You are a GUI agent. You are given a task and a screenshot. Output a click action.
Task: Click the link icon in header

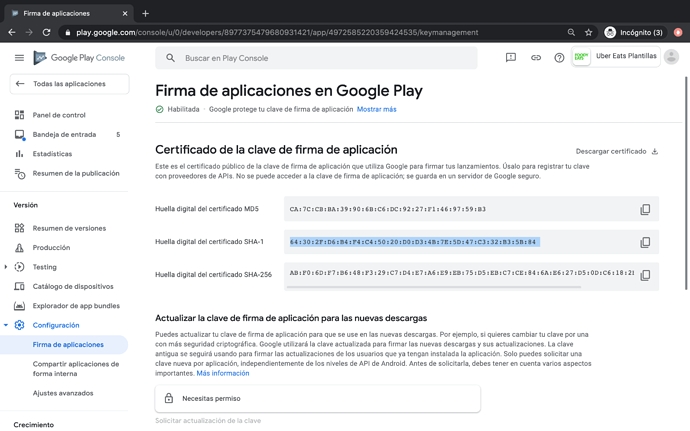(535, 58)
